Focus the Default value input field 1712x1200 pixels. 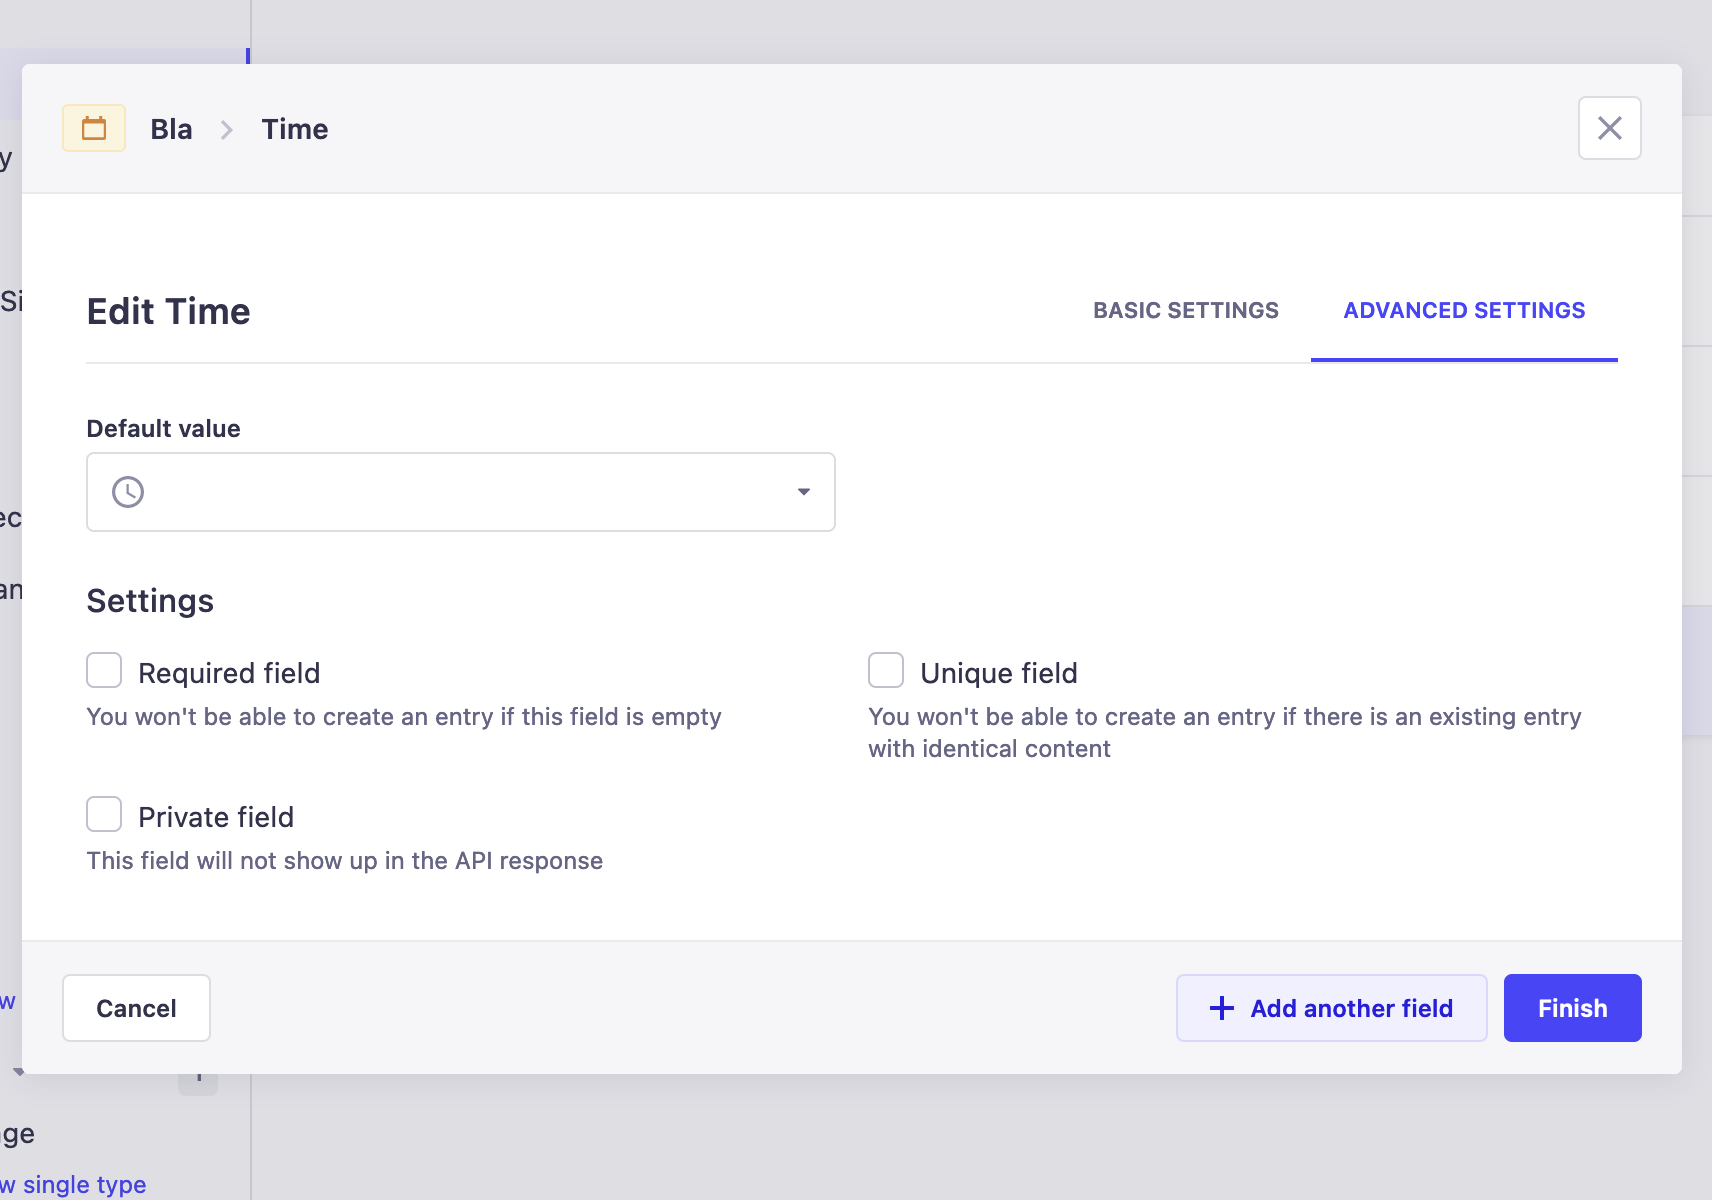(460, 492)
